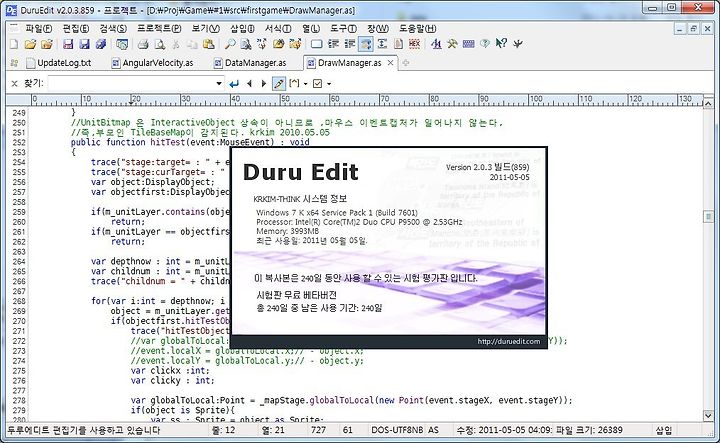Click the empty rectangle icon in toolbar
Screen dimensions: 720x443
[x=316, y=44]
